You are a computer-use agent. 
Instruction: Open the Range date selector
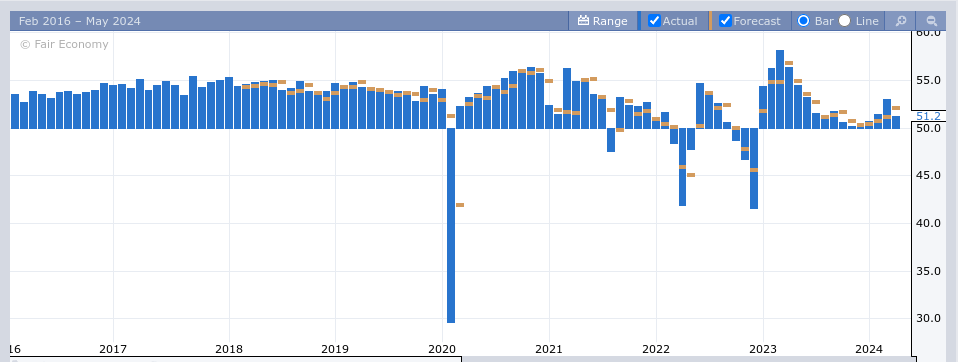click(x=602, y=21)
